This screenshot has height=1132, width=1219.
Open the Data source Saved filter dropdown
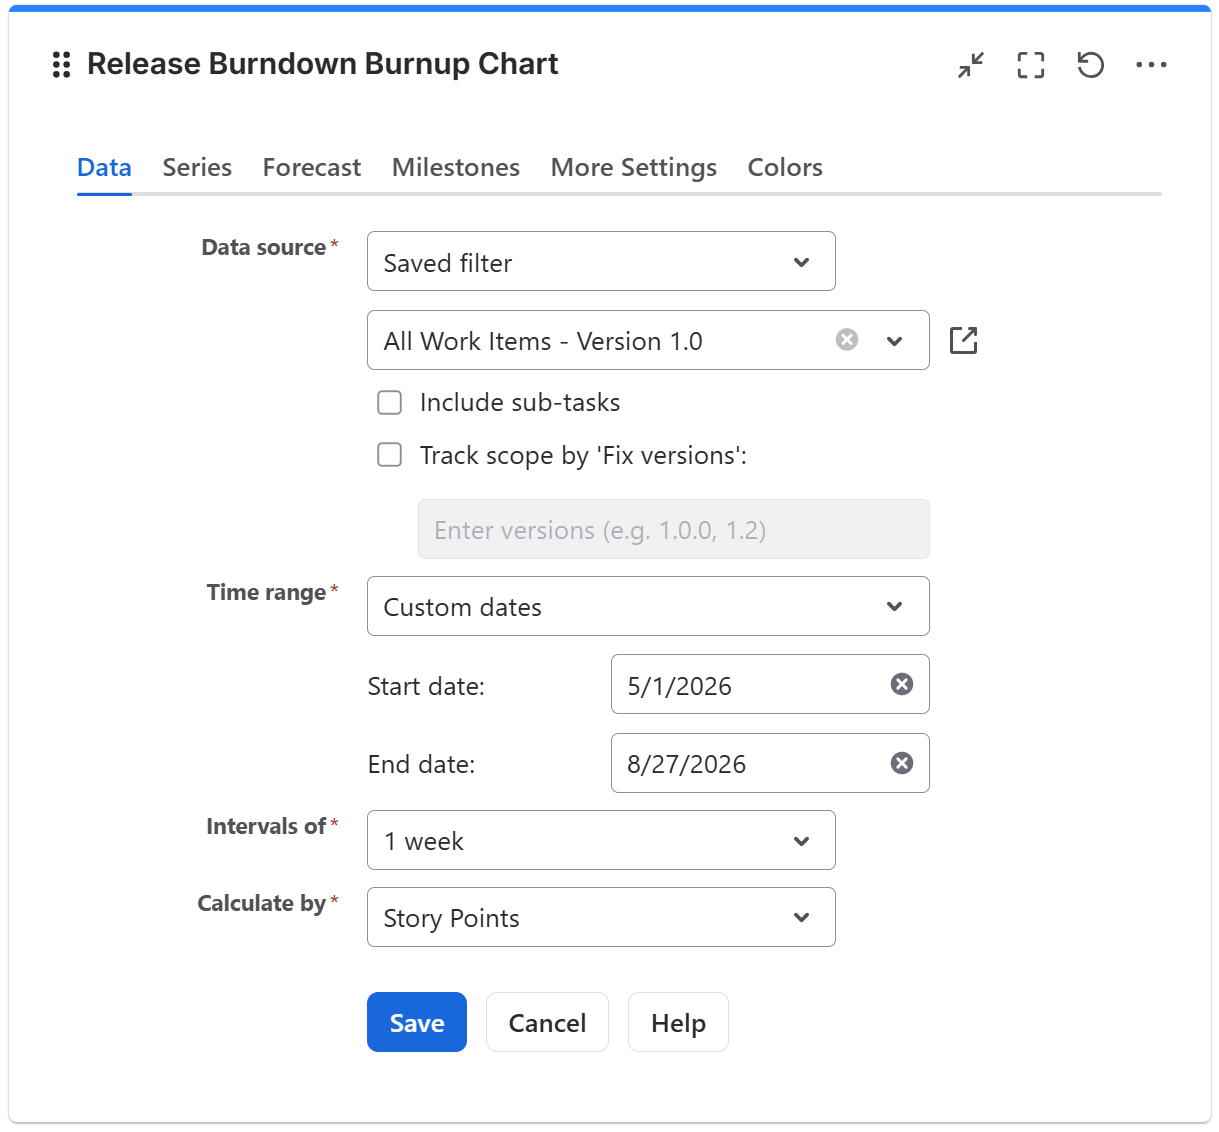601,261
